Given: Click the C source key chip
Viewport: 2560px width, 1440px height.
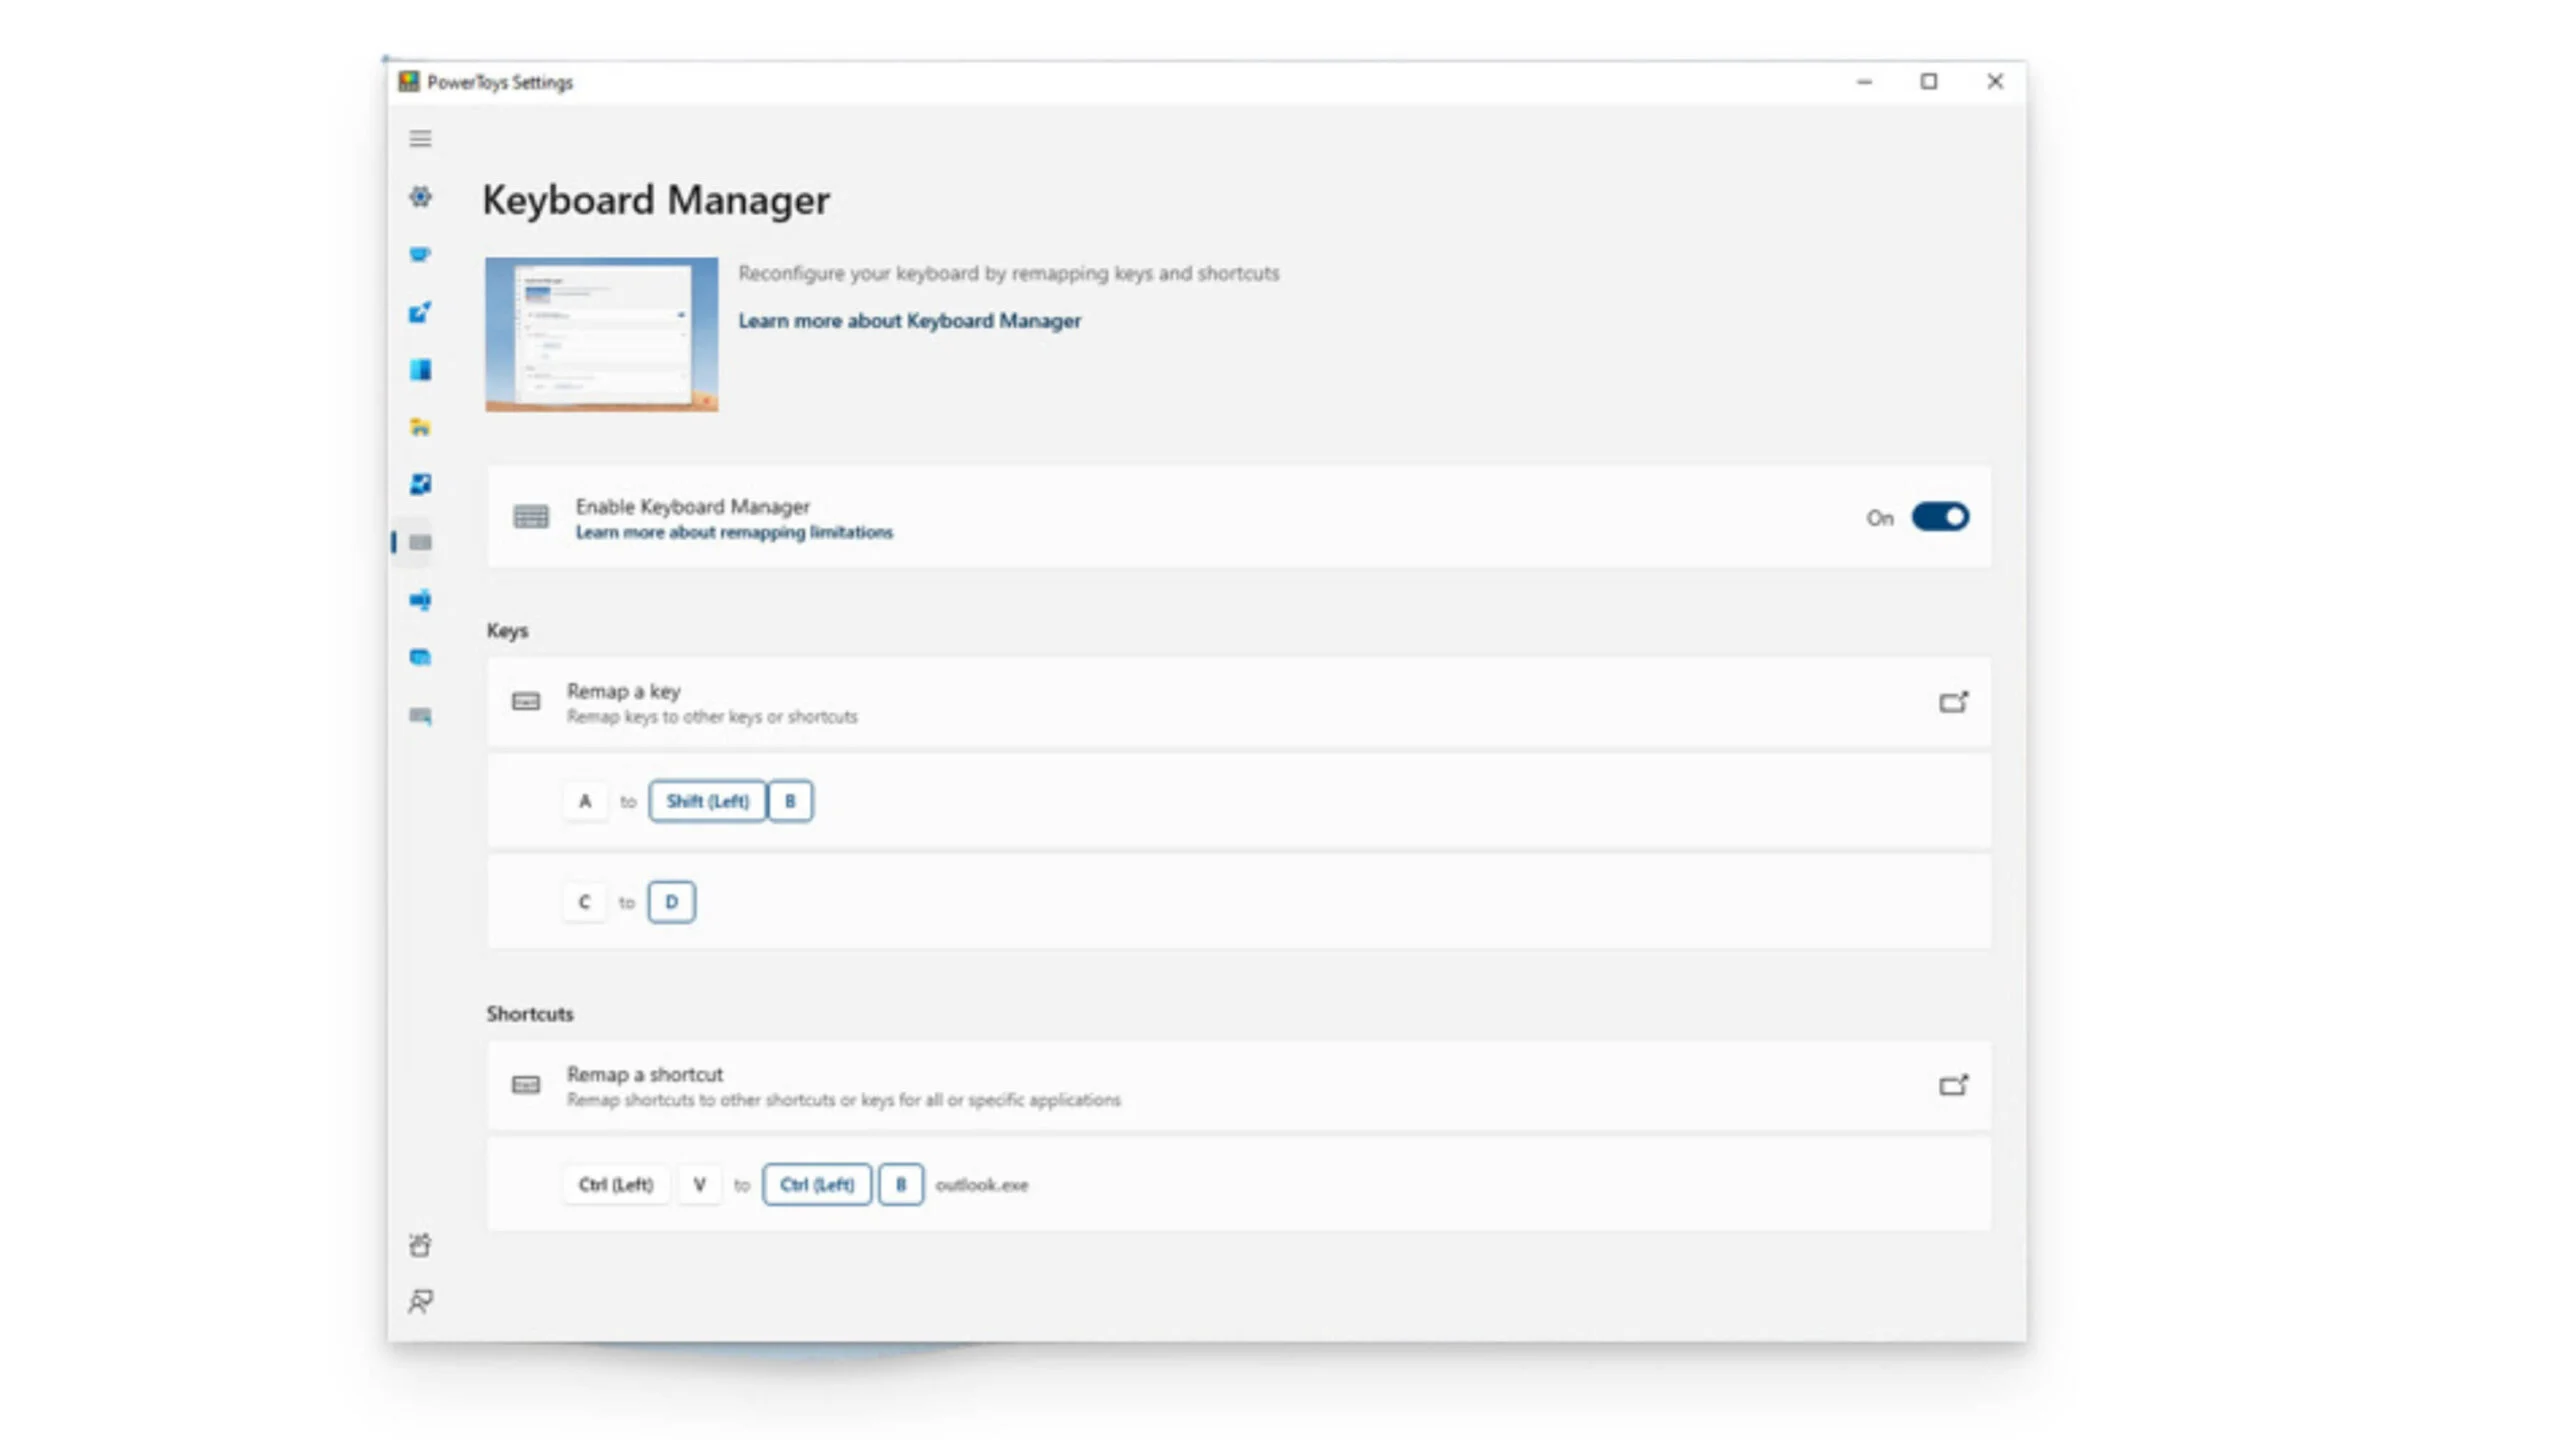Looking at the screenshot, I should (585, 902).
